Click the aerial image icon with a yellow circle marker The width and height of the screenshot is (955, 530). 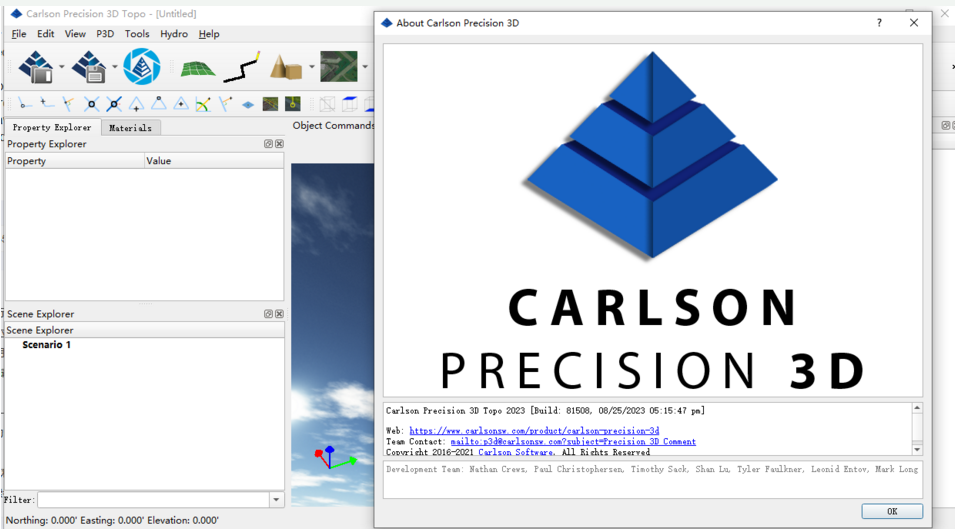[x=293, y=104]
